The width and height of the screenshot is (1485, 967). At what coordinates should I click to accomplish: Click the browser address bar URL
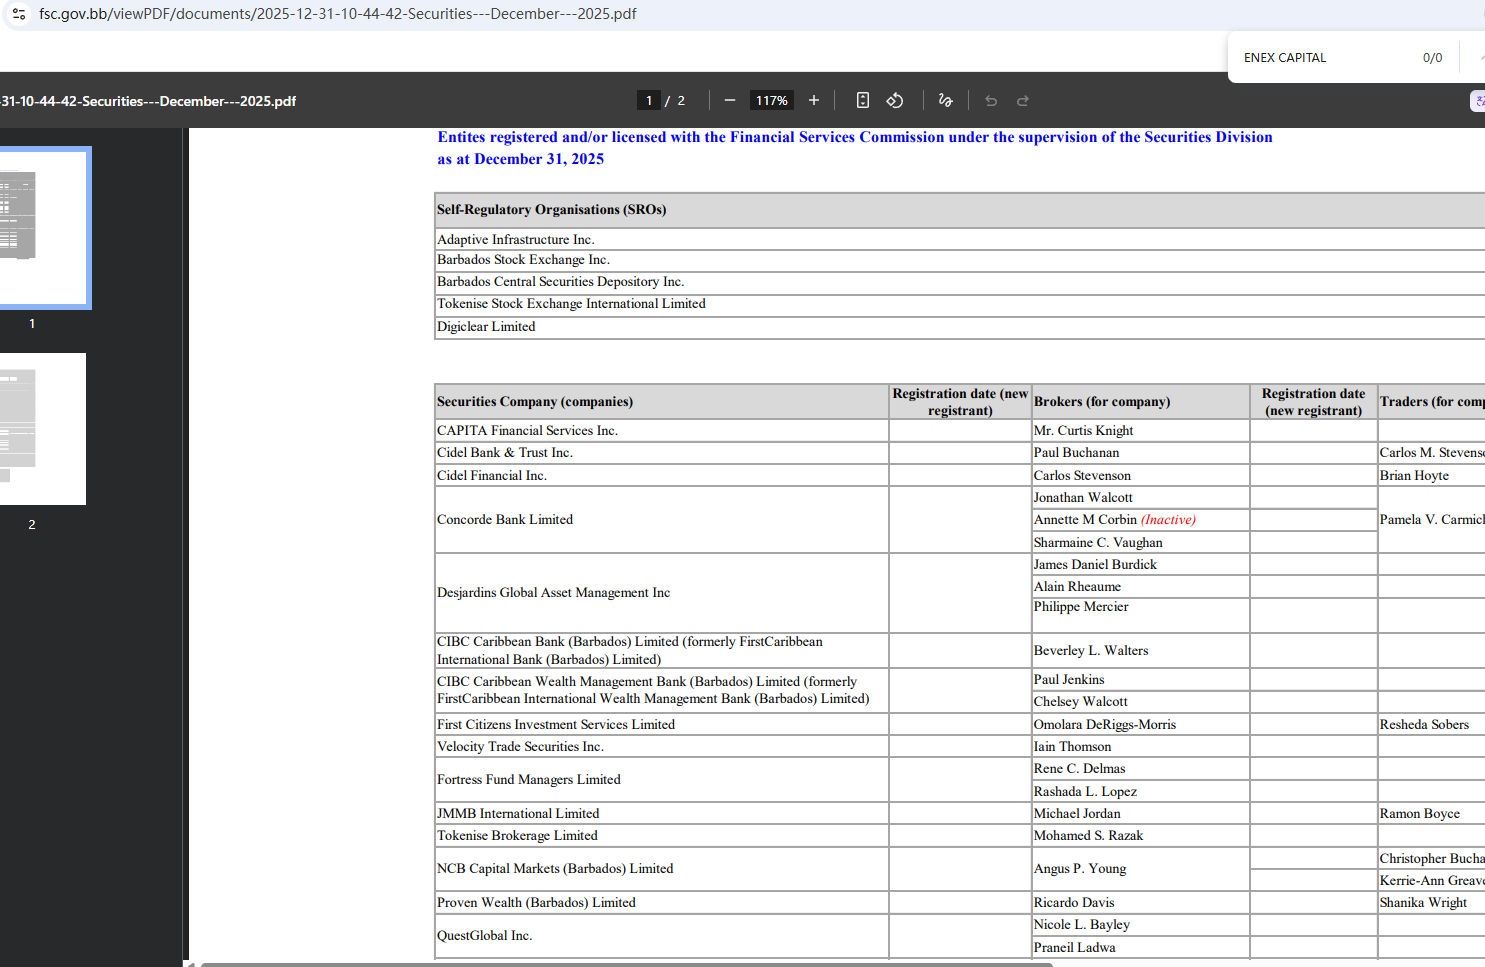[x=337, y=14]
